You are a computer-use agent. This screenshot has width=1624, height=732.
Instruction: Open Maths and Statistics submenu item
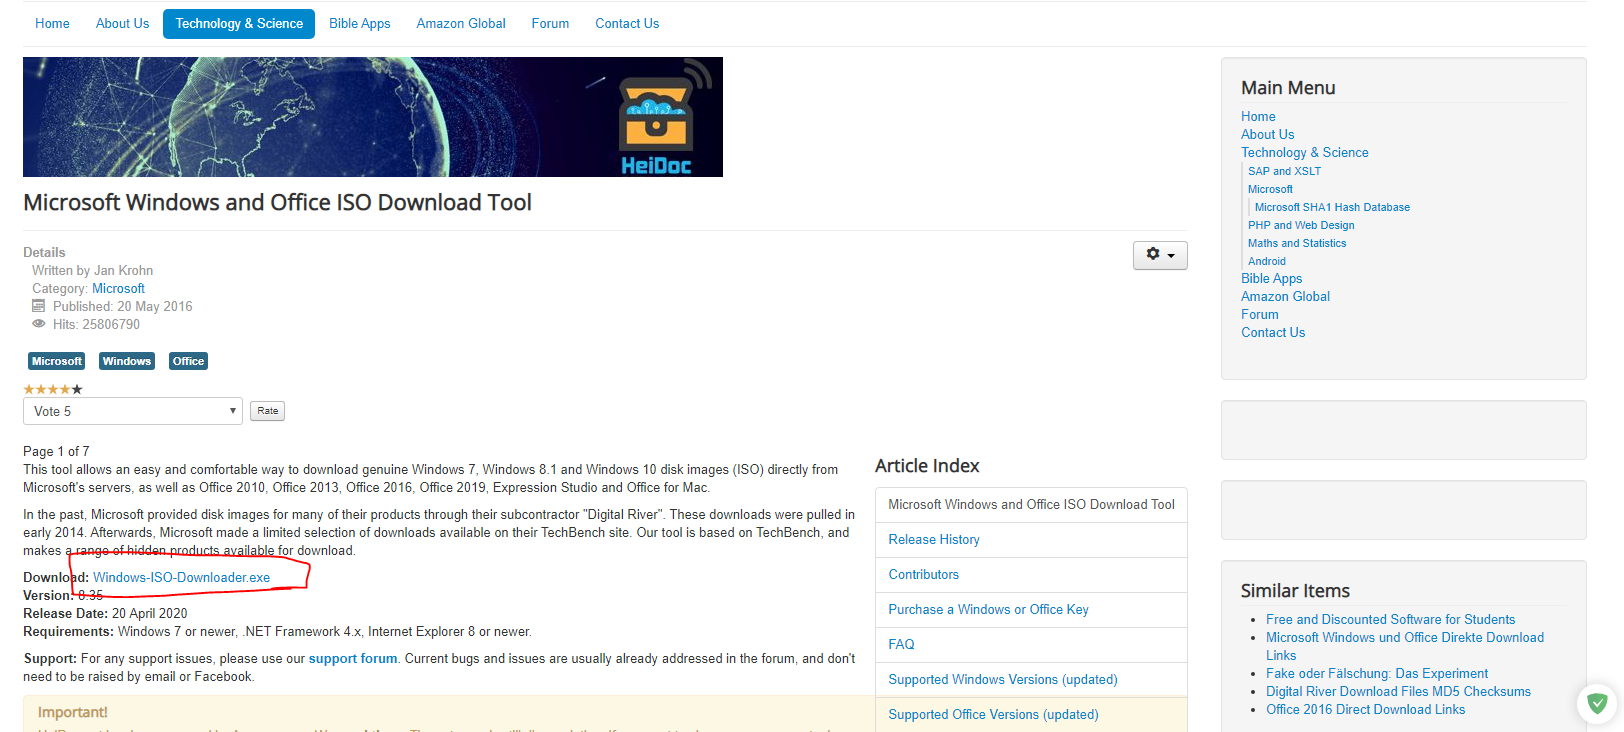tap(1297, 243)
